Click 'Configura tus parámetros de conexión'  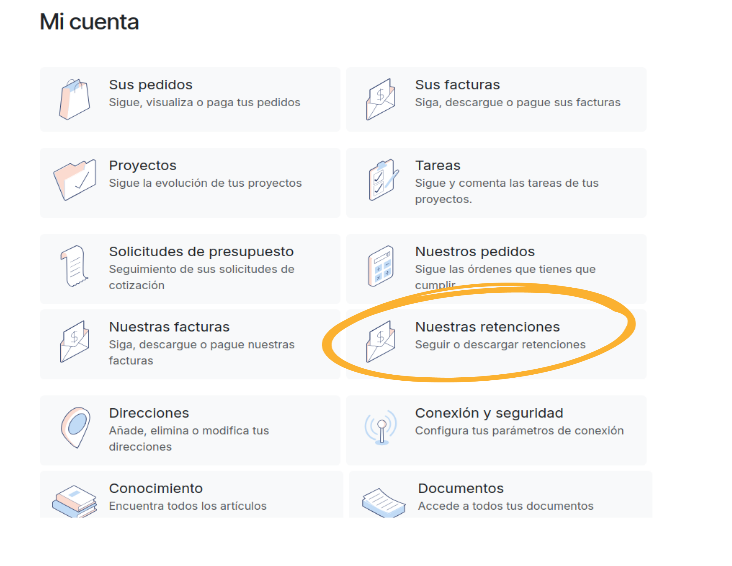[519, 431]
